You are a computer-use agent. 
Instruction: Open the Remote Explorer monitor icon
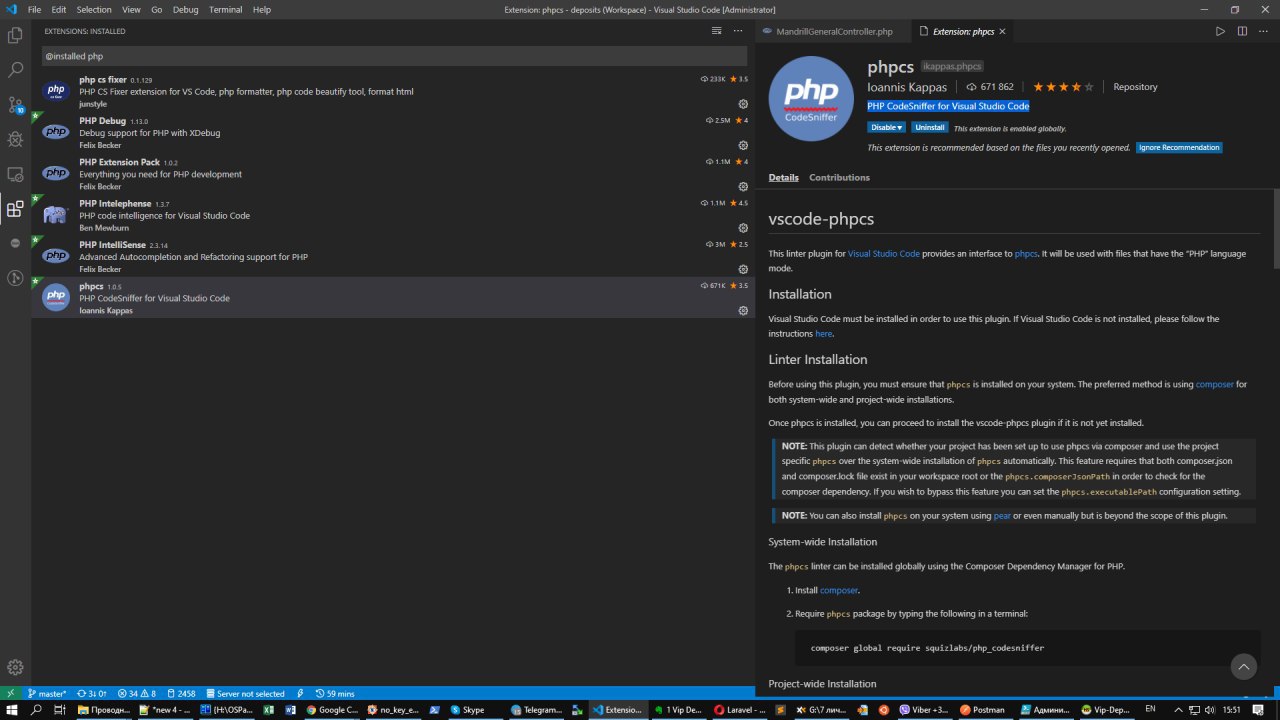click(15, 174)
